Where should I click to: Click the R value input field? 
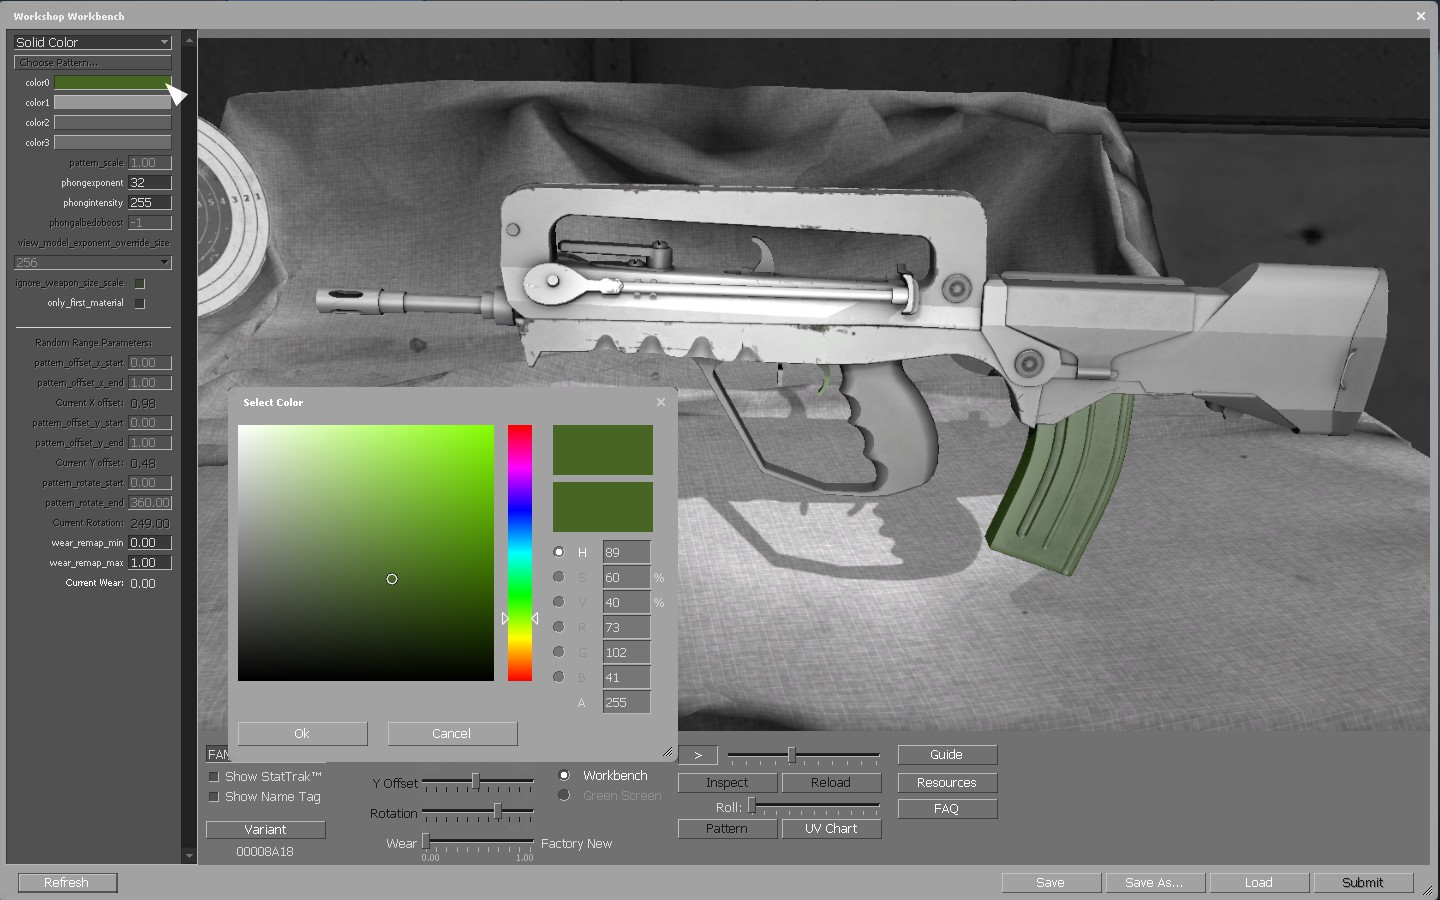tap(627, 627)
